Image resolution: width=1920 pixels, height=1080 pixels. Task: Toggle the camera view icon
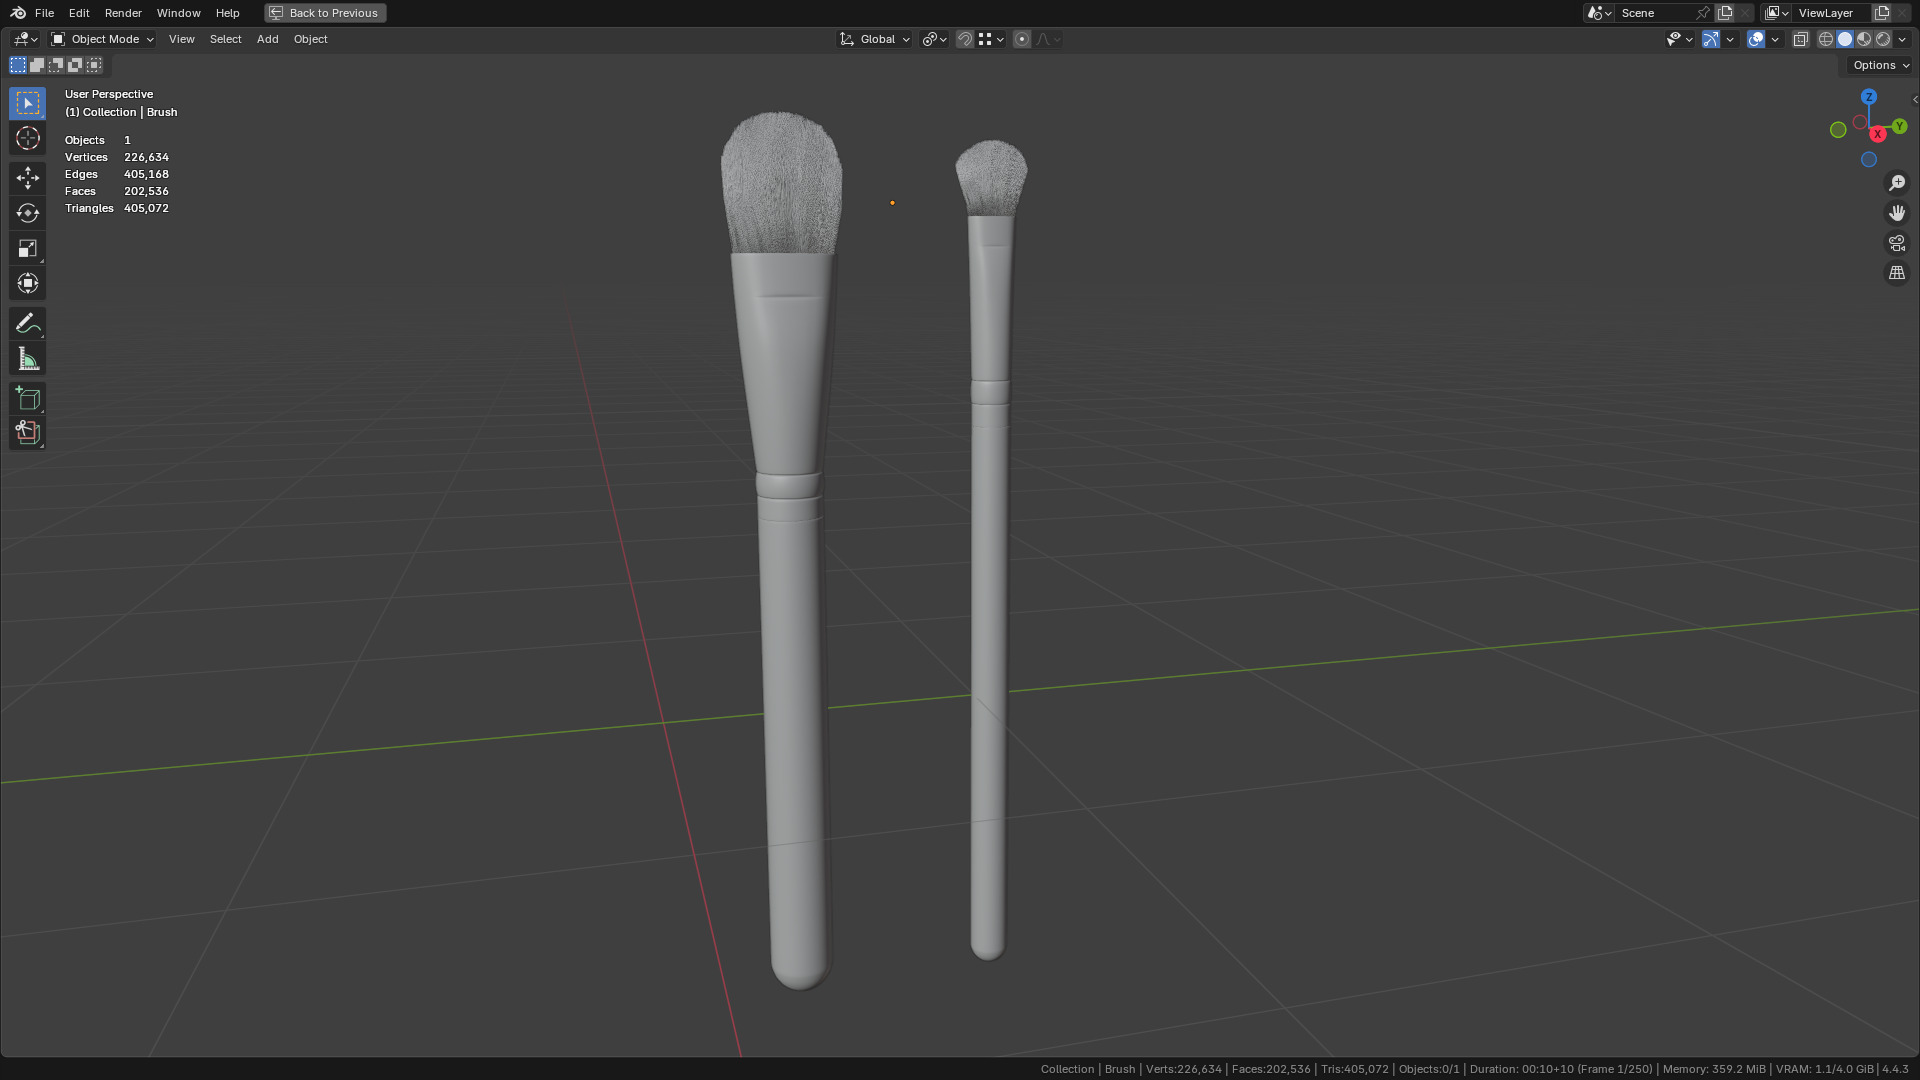point(1897,243)
